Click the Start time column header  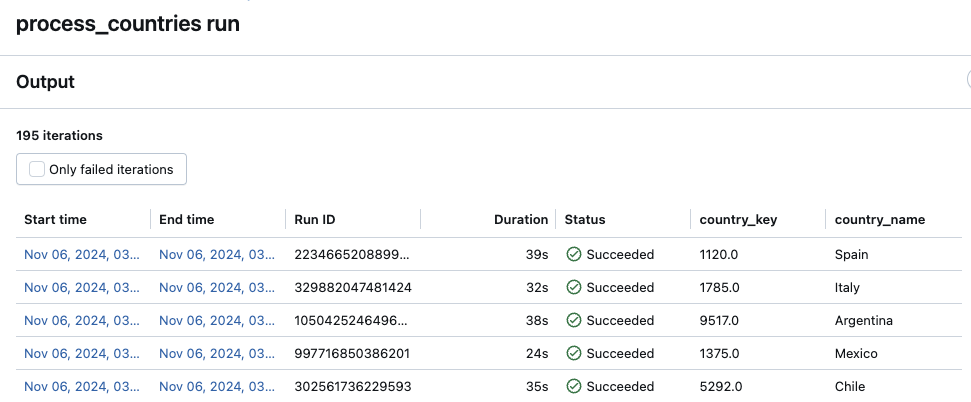[x=56, y=220]
